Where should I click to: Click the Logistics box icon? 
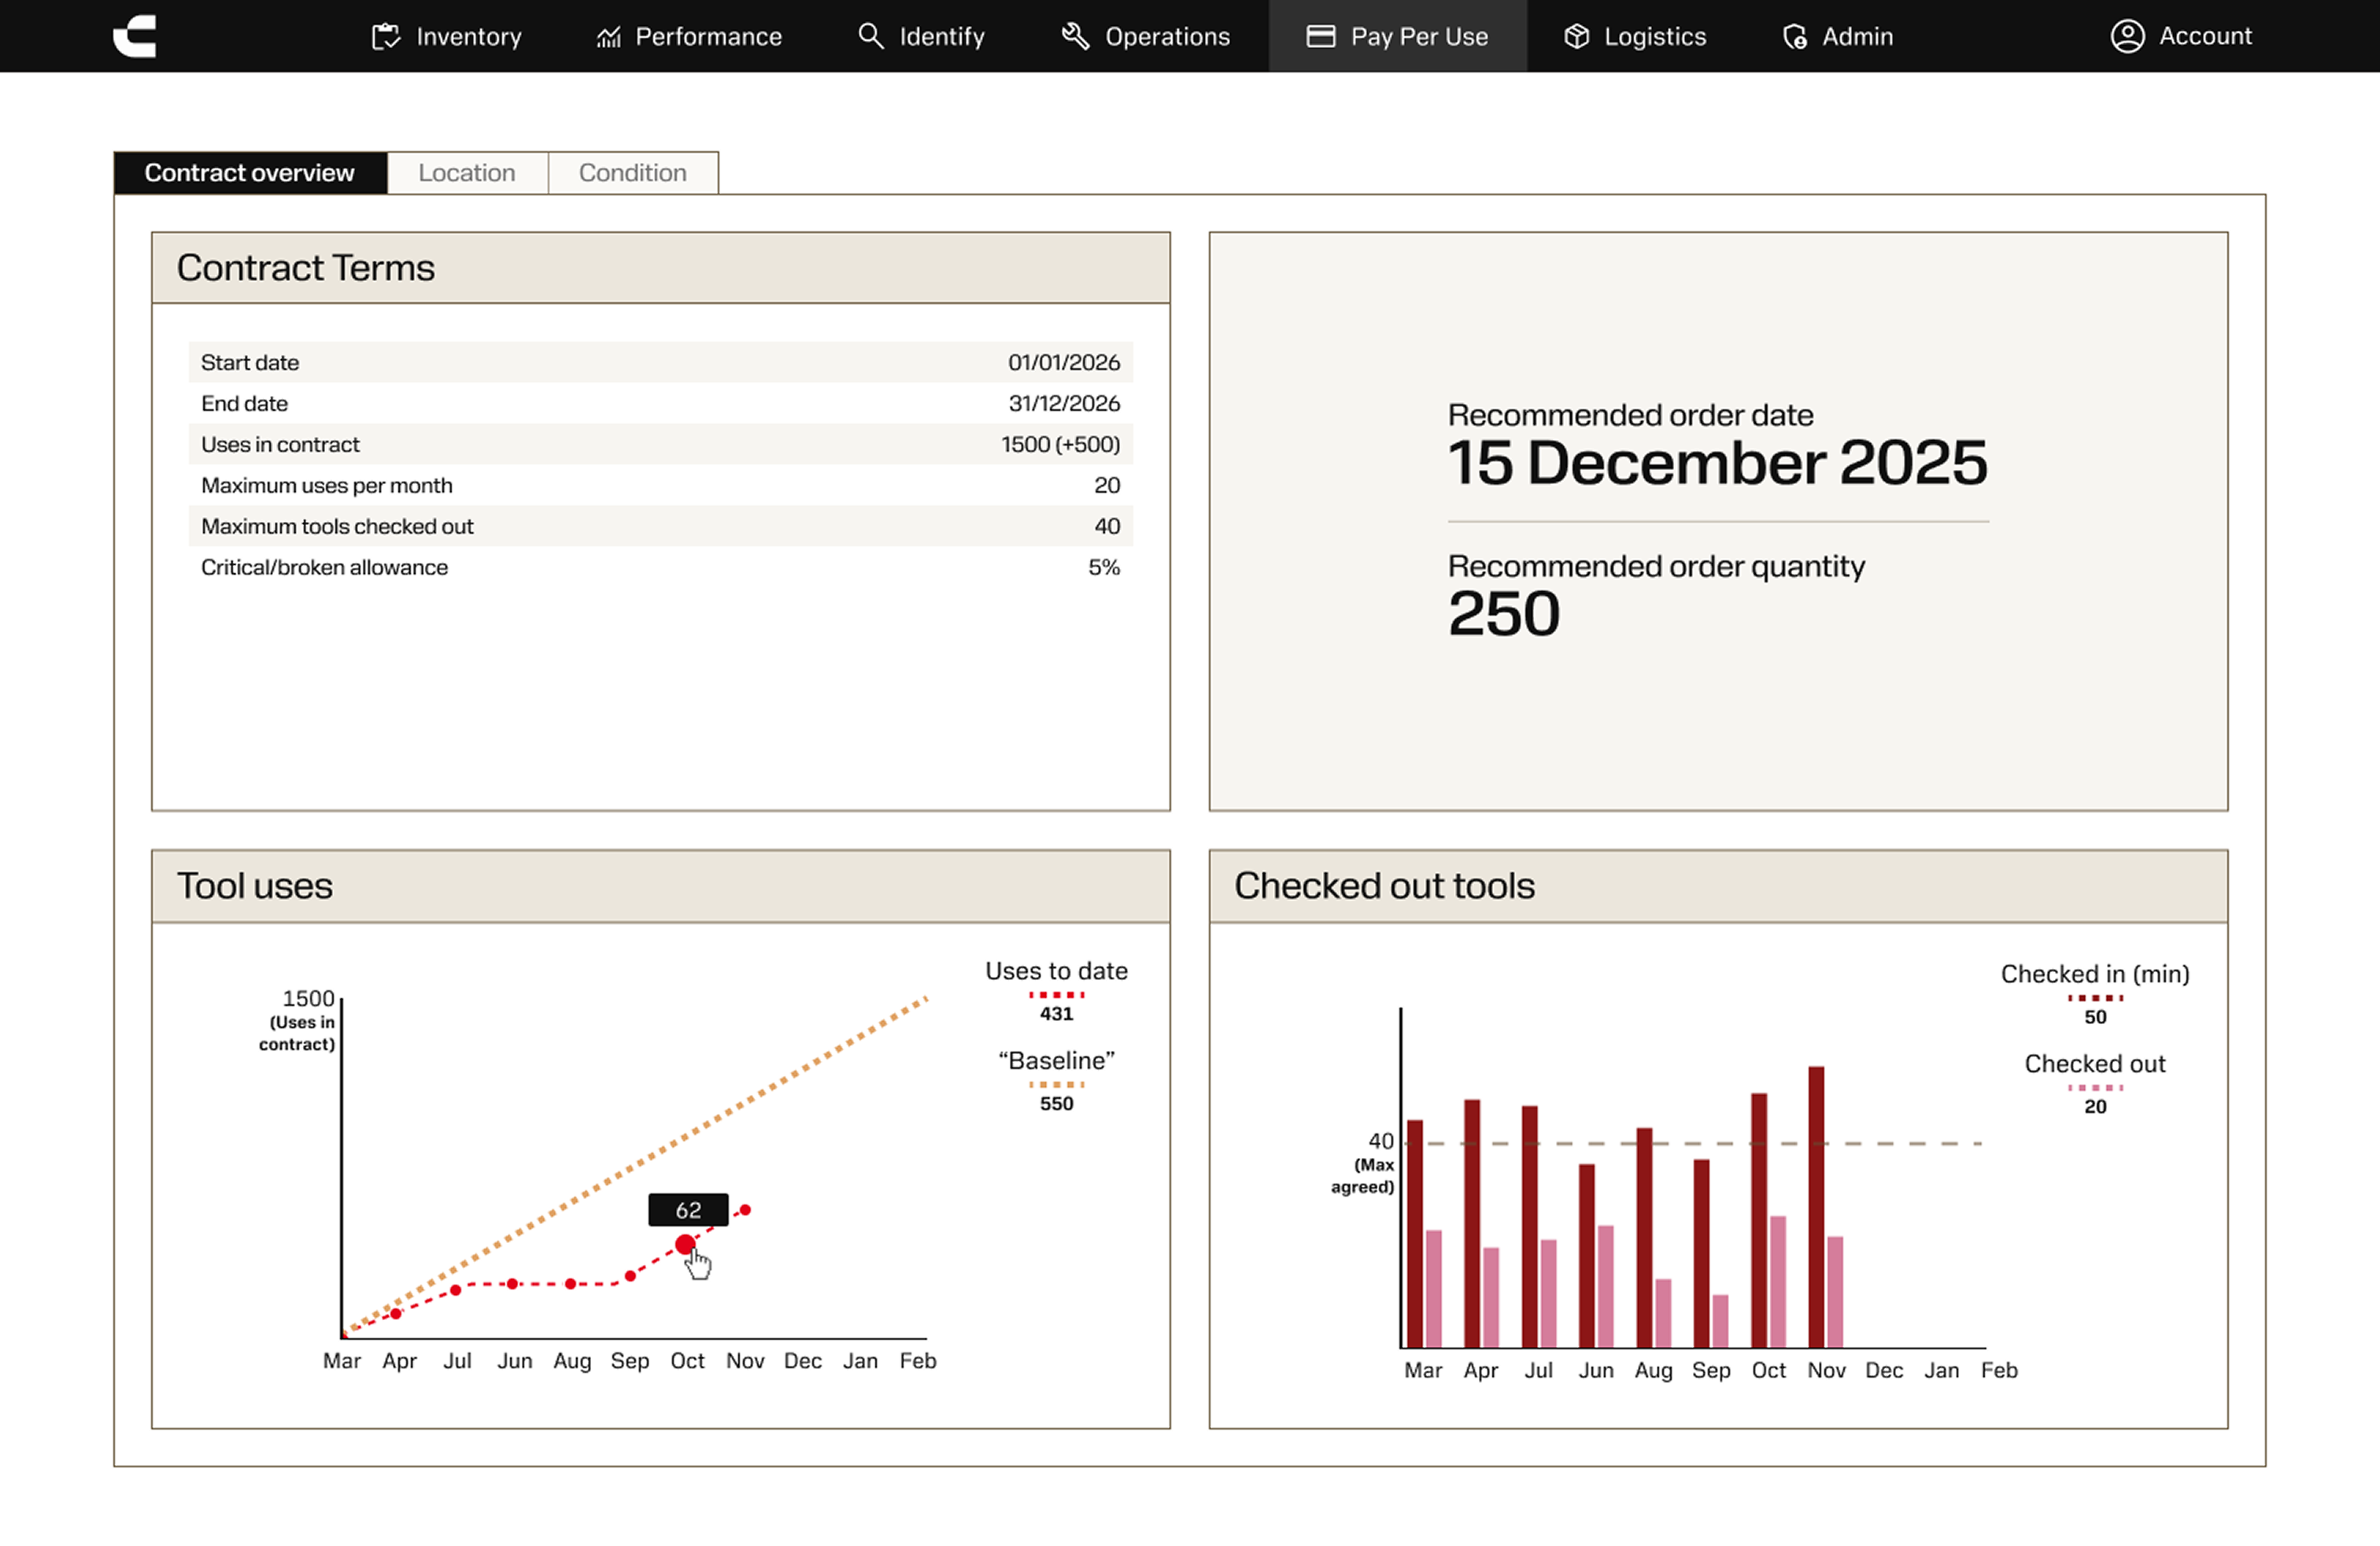[1576, 37]
